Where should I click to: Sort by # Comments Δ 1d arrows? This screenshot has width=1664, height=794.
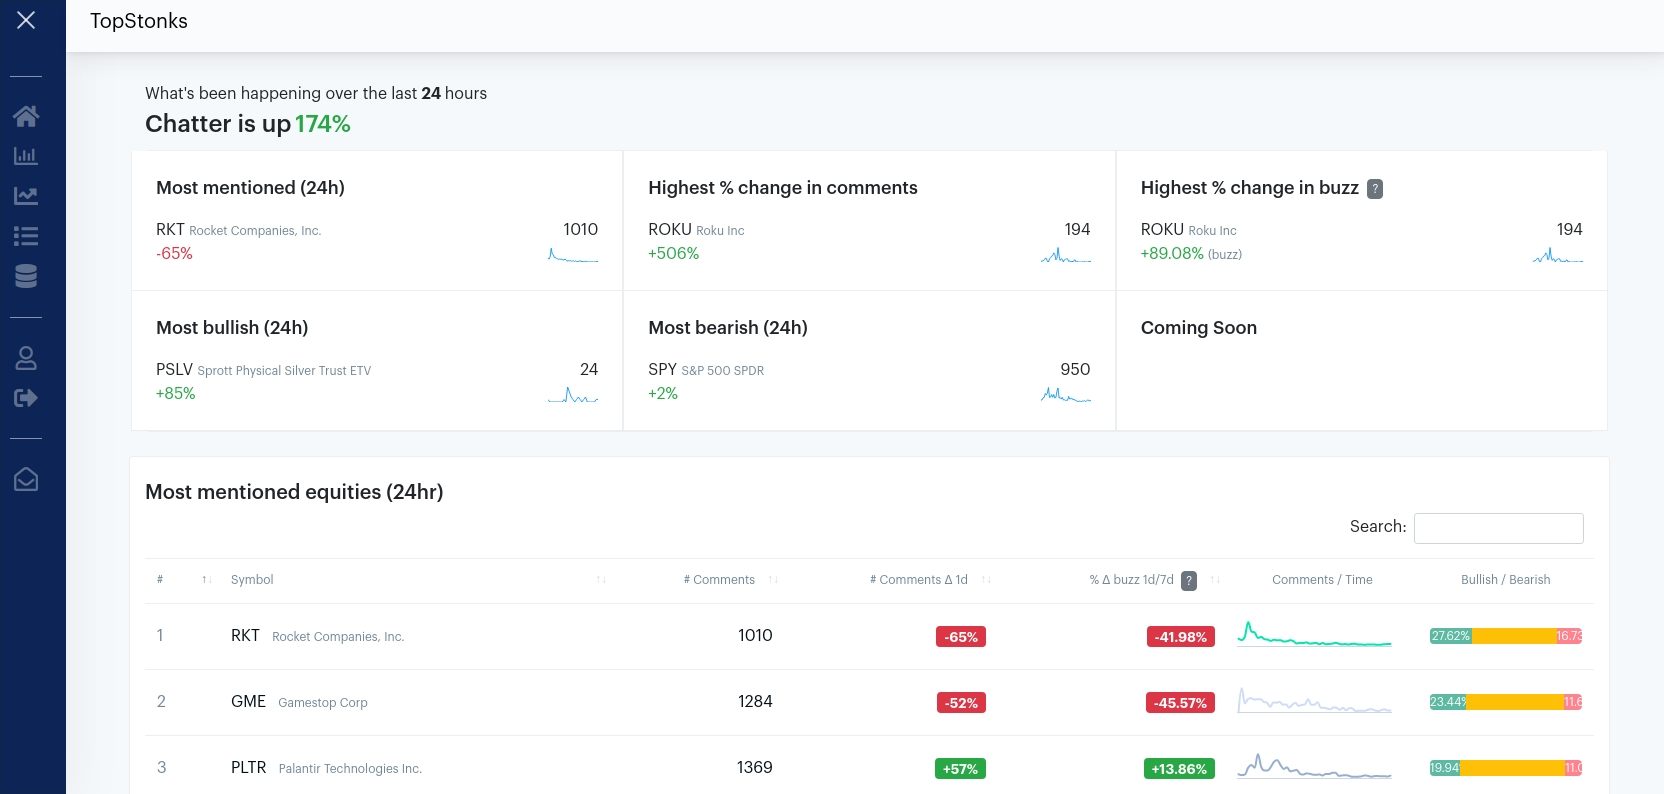coord(986,580)
